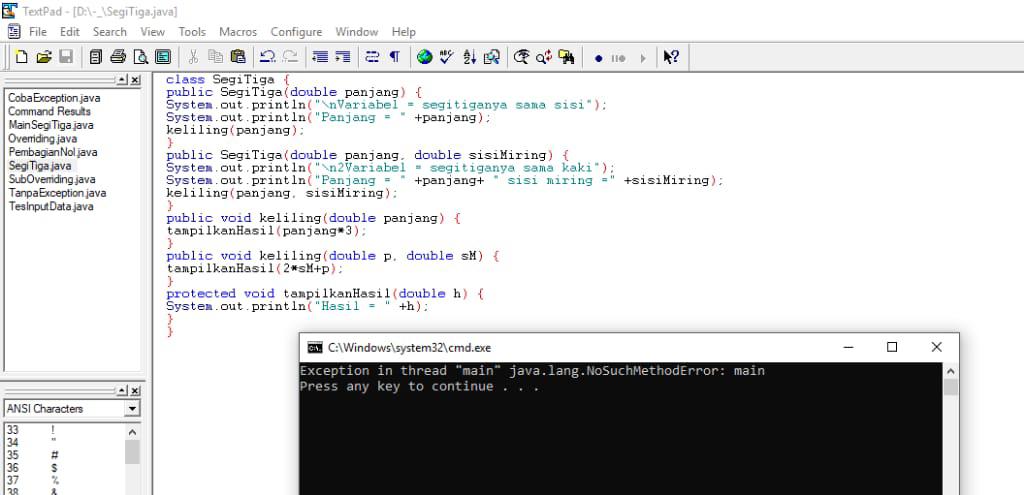Toggle Visible Spaces paragraph mark icon
Viewport: 1024px width, 495px height.
[x=394, y=57]
